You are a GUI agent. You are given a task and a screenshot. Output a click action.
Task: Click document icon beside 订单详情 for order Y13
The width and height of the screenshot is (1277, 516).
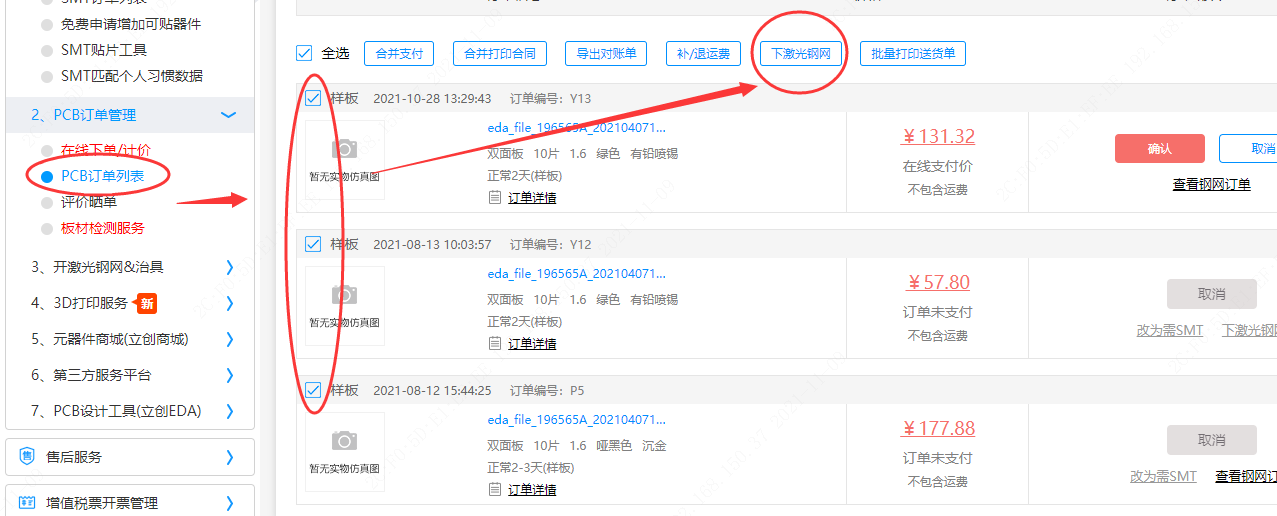pos(494,198)
